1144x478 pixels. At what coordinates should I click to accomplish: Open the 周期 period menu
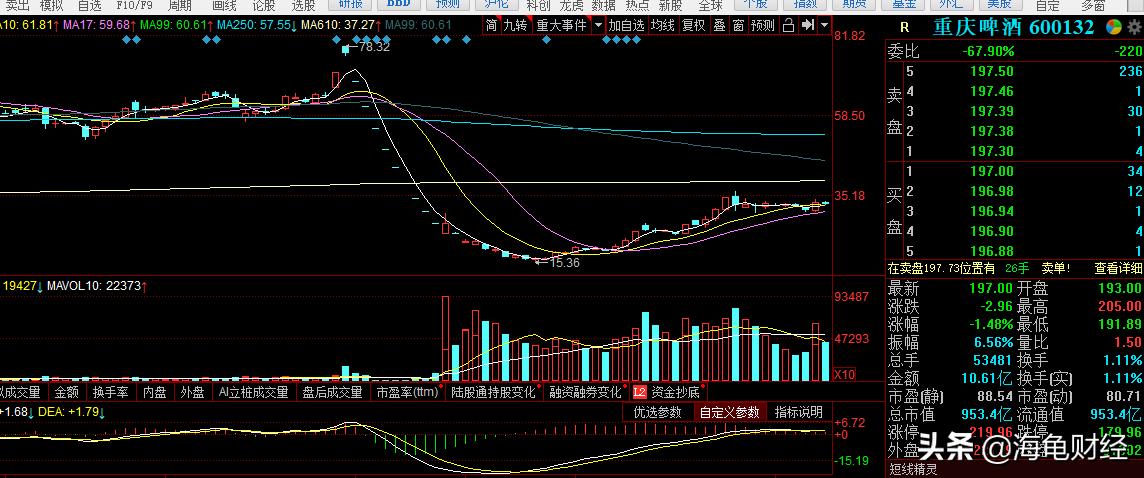179,6
